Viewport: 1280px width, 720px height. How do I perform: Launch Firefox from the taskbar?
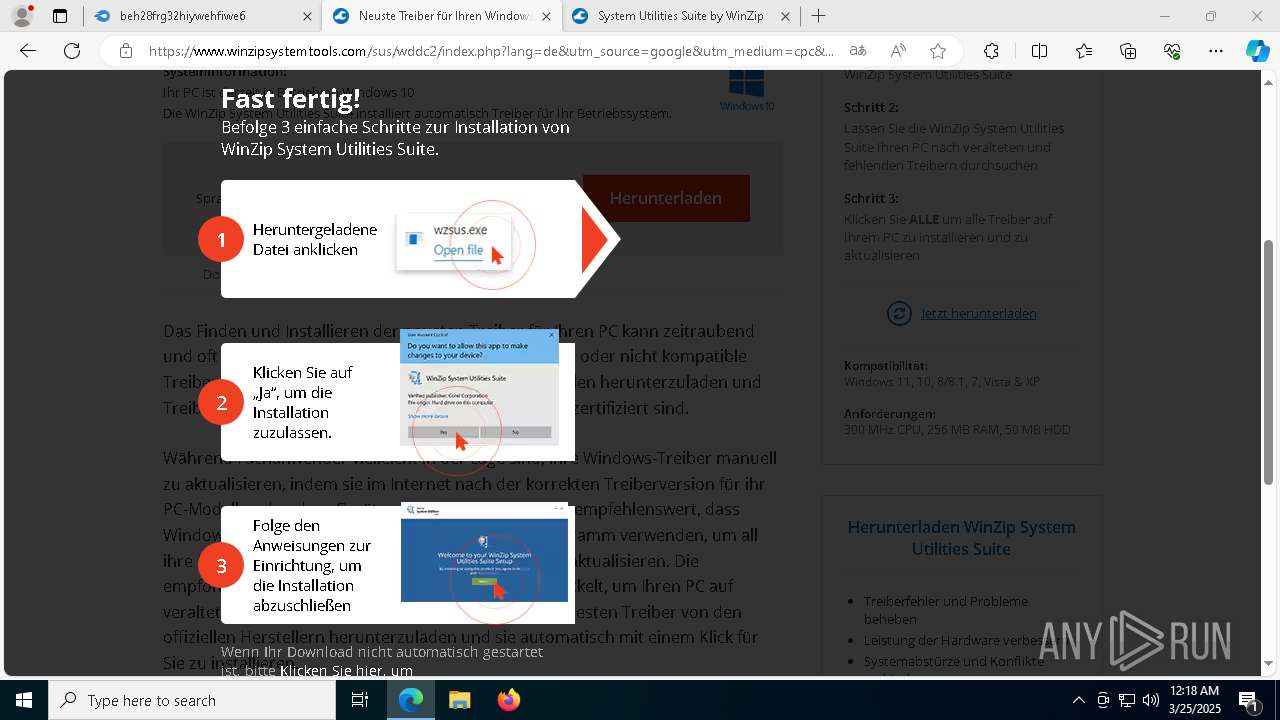pyautogui.click(x=508, y=700)
